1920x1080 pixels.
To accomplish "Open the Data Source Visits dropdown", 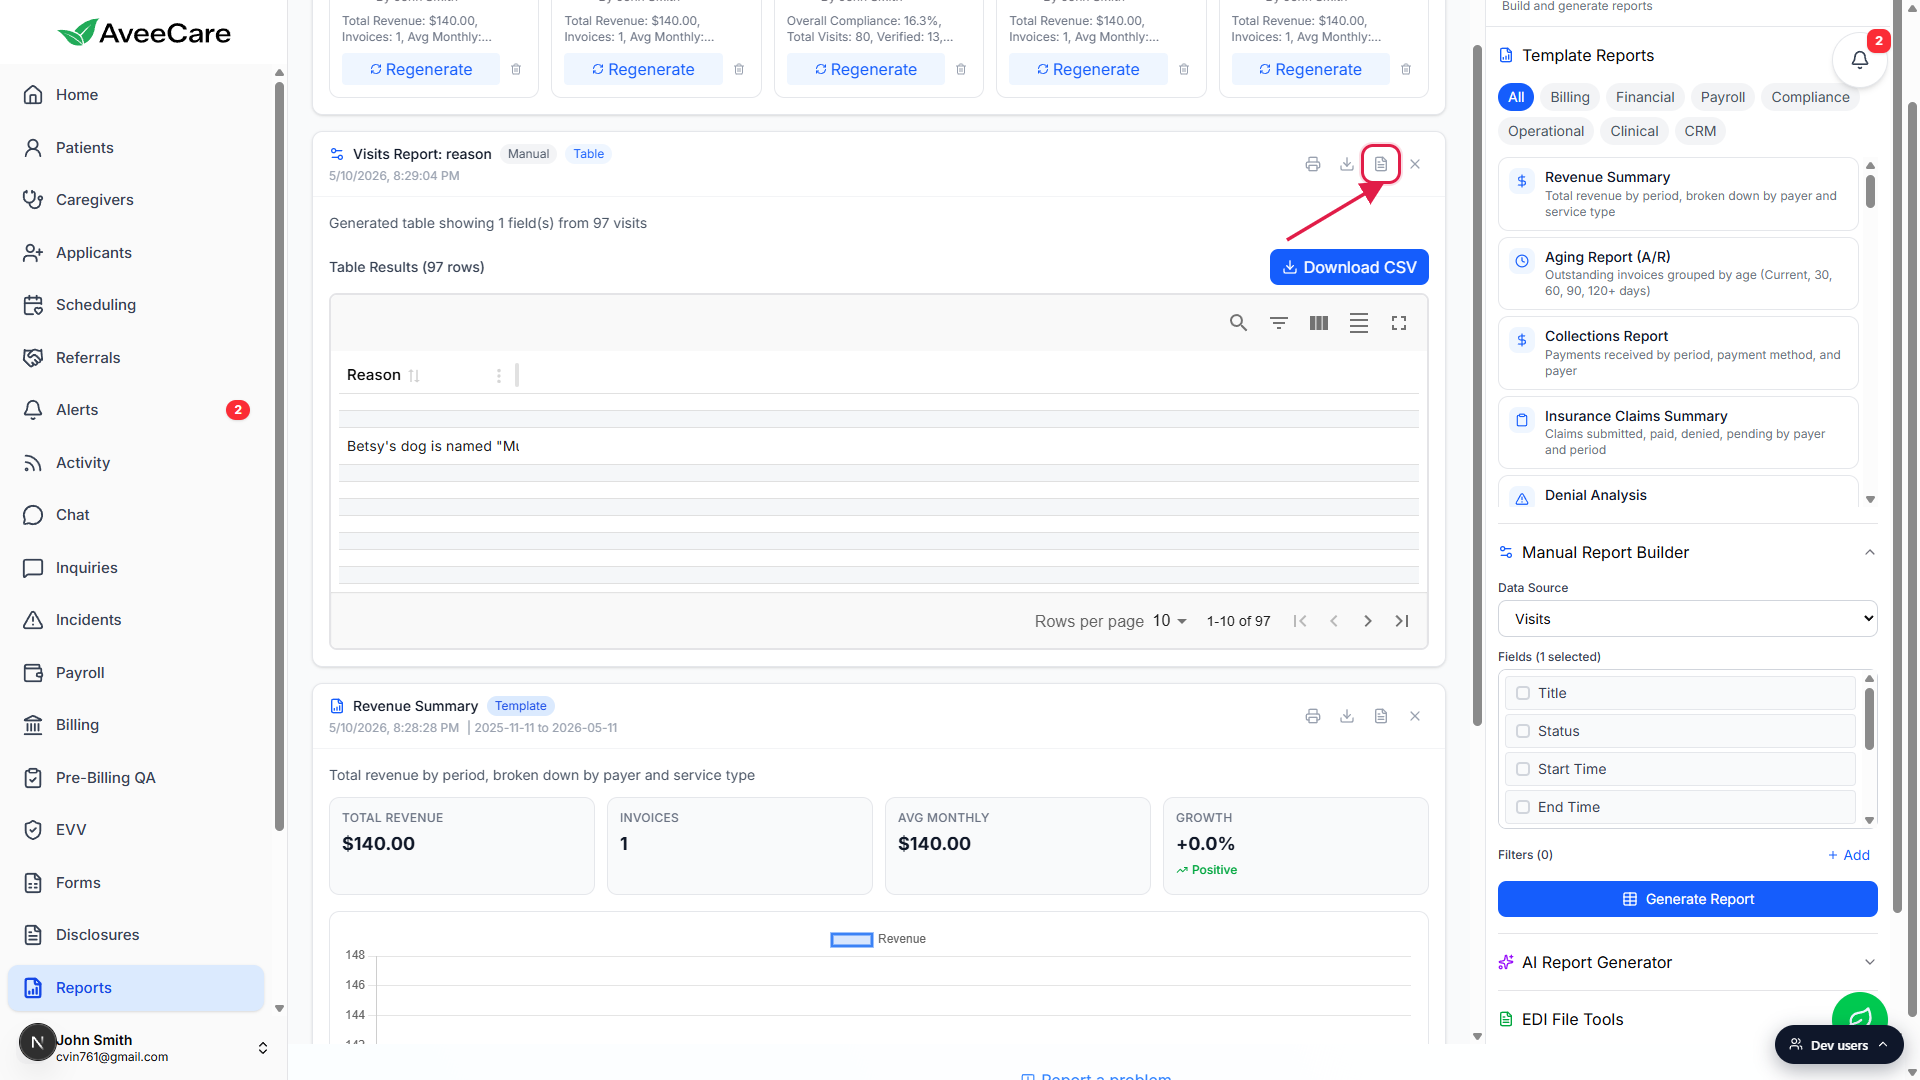I will click(1688, 619).
